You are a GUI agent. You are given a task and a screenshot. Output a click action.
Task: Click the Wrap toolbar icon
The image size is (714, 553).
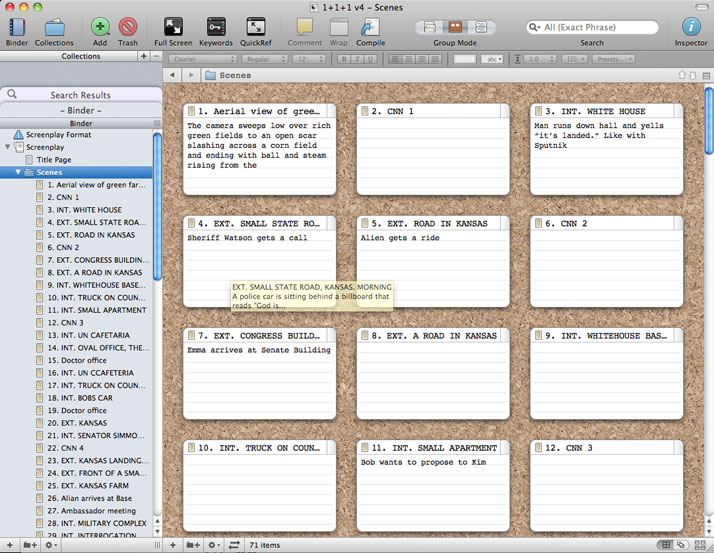tap(338, 27)
